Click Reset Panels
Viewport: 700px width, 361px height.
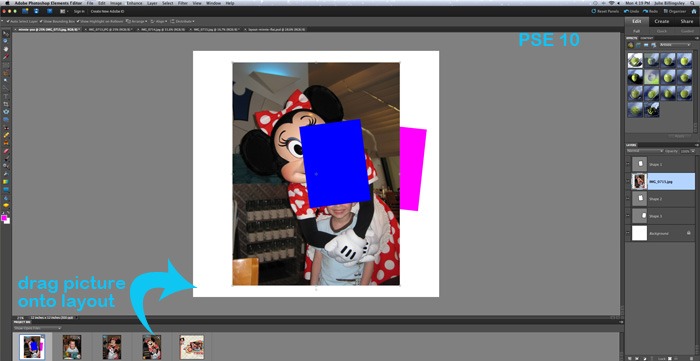point(605,11)
